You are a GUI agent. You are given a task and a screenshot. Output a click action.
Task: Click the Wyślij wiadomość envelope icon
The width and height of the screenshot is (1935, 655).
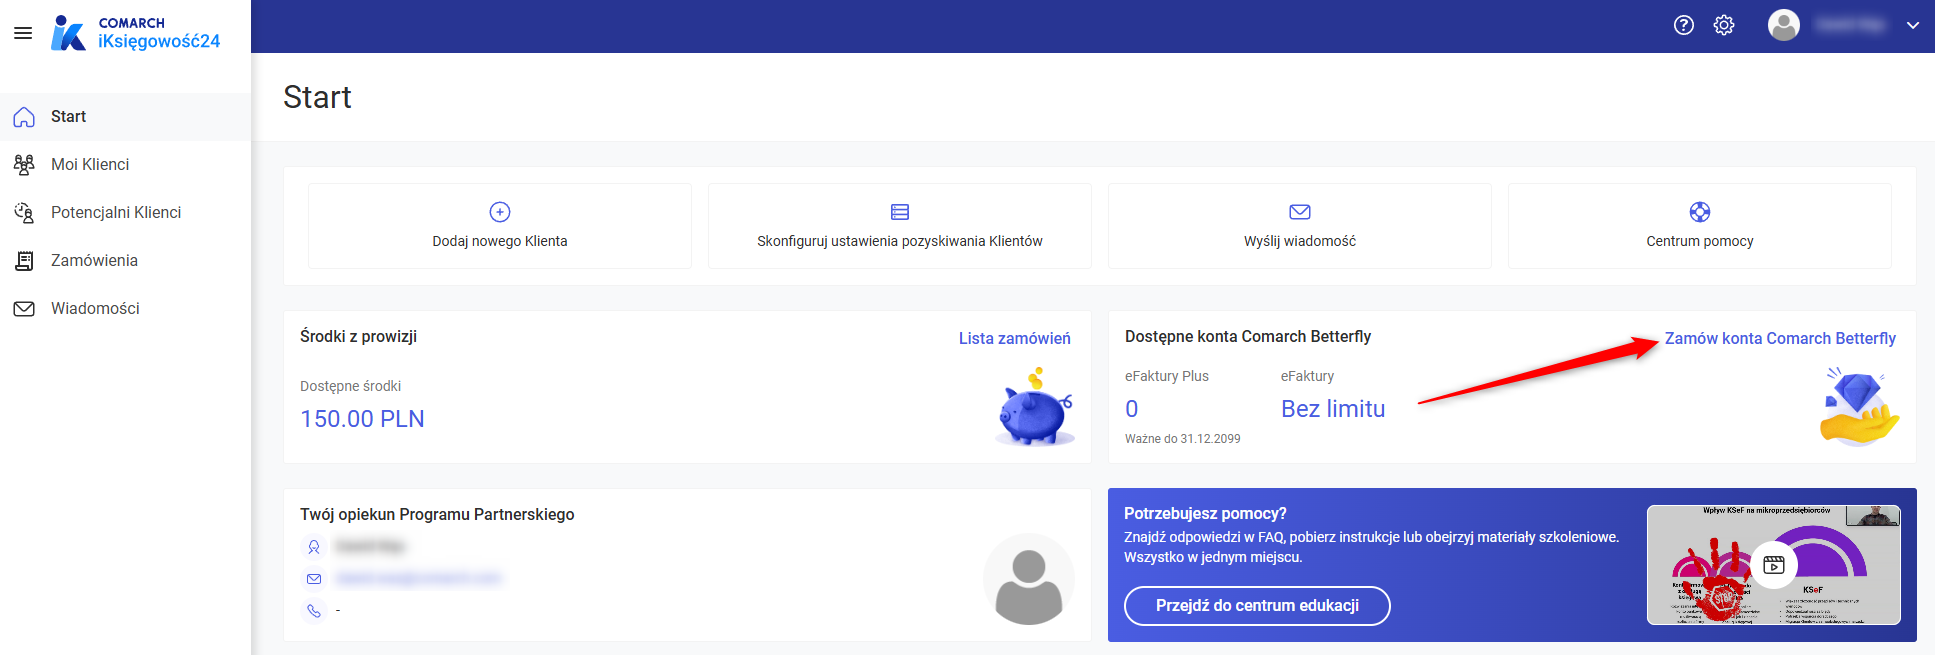tap(1300, 212)
